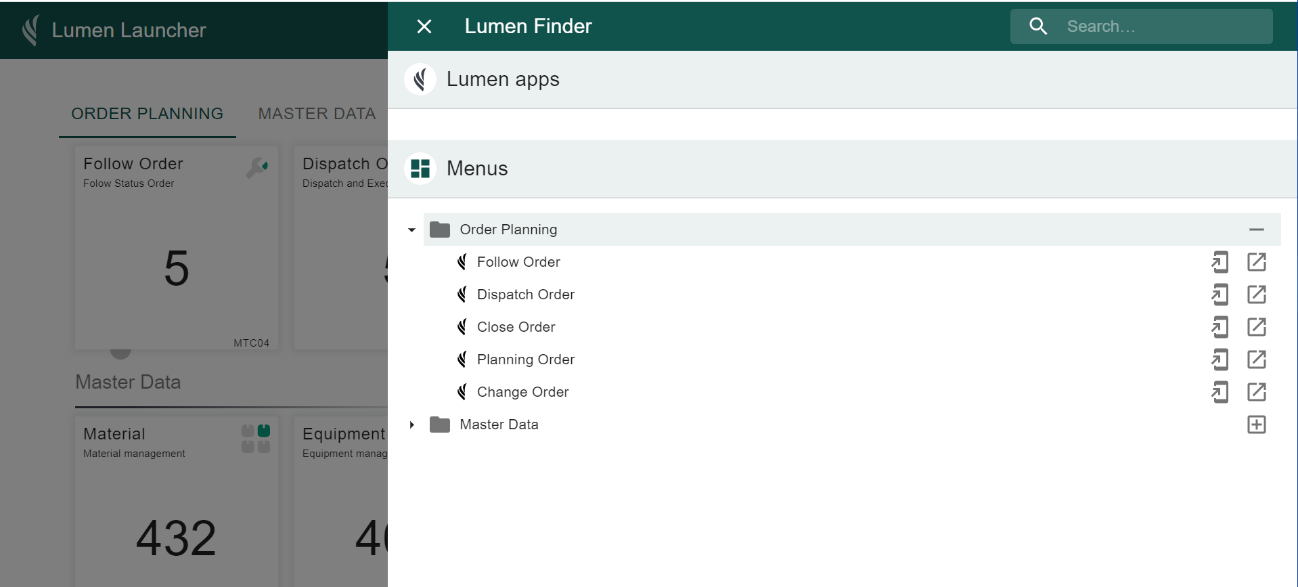Open Follow Order in the same window icon
1298x587 pixels.
(1219, 262)
